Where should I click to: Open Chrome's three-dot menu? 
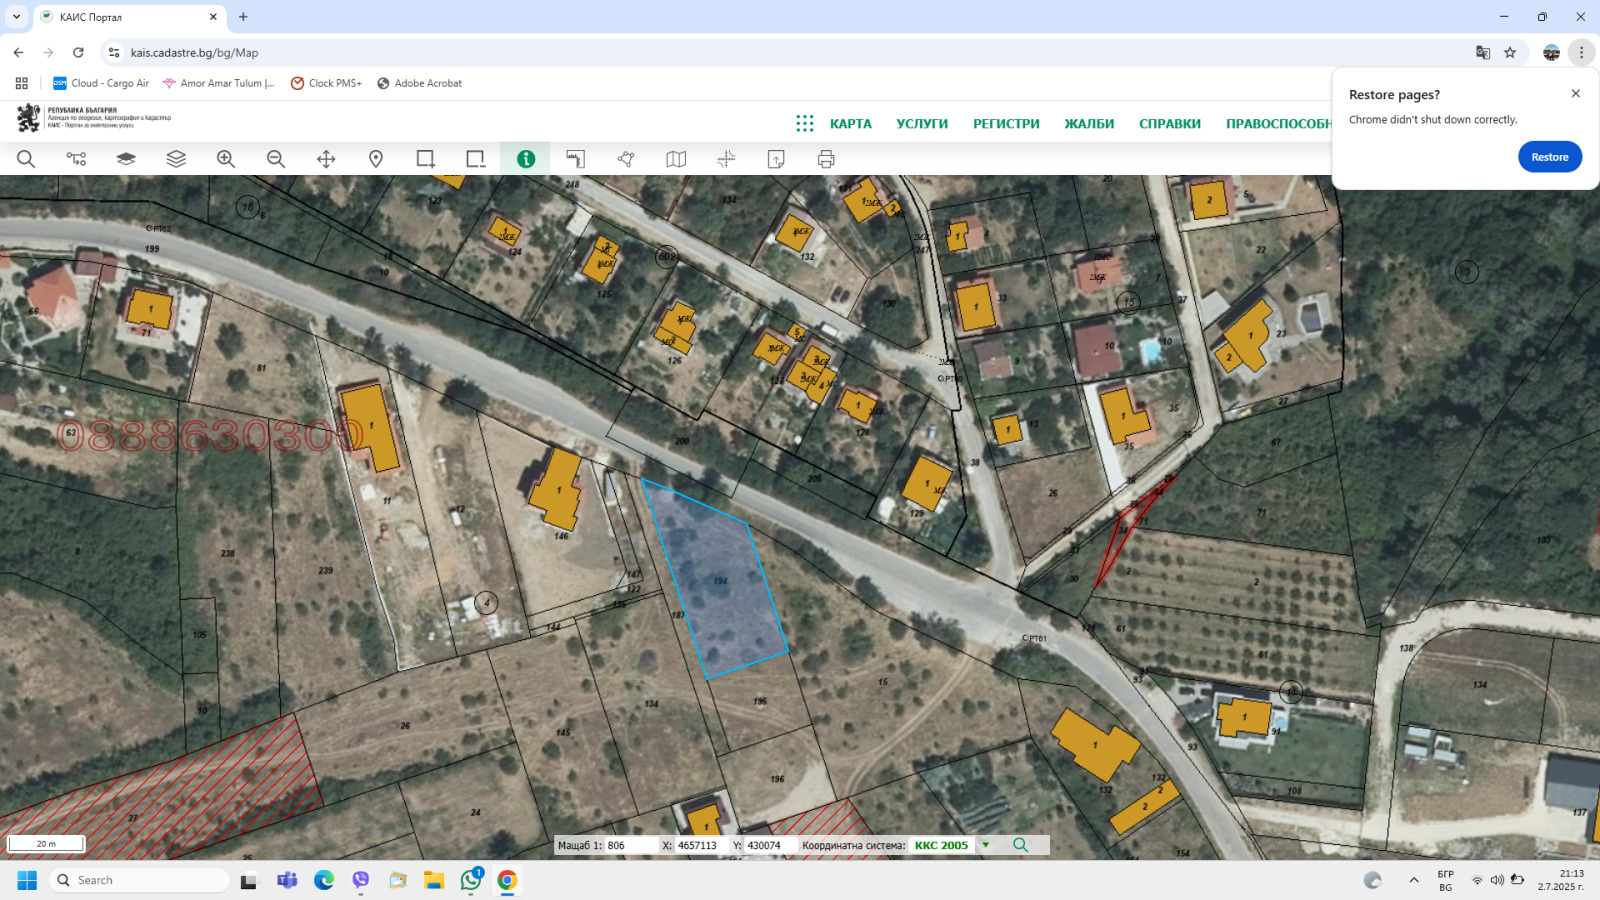(1581, 53)
